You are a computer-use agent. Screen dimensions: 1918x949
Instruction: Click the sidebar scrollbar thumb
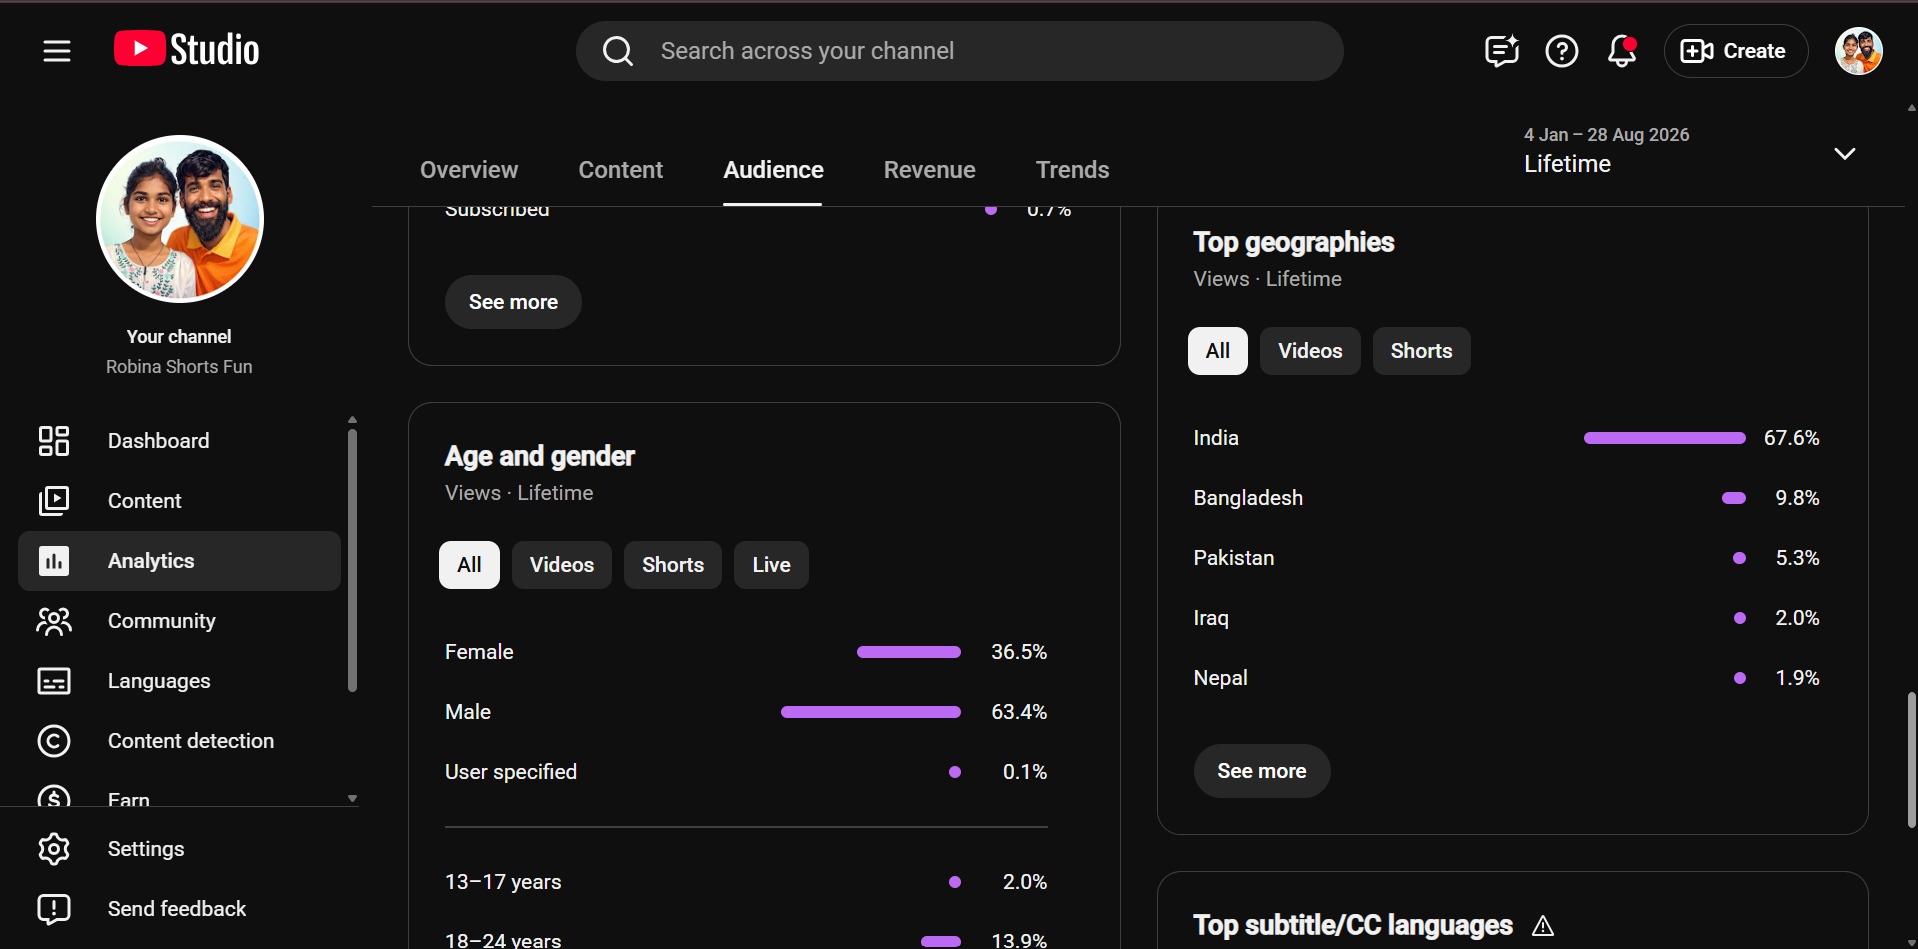click(x=352, y=560)
